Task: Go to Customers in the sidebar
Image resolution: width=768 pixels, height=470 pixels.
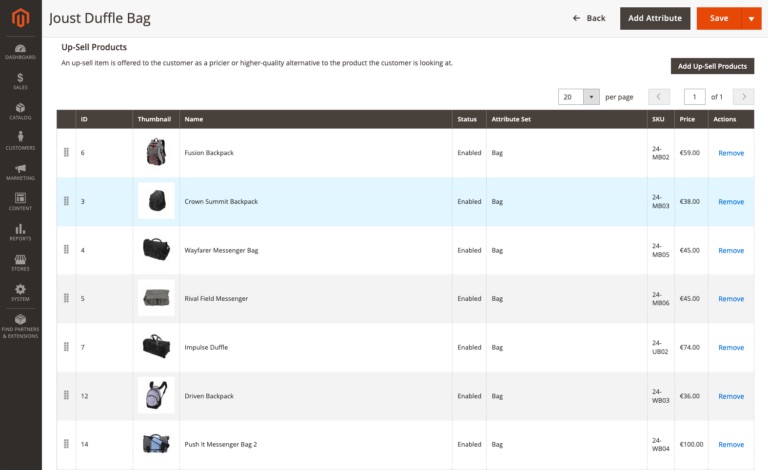Action: click(20, 141)
